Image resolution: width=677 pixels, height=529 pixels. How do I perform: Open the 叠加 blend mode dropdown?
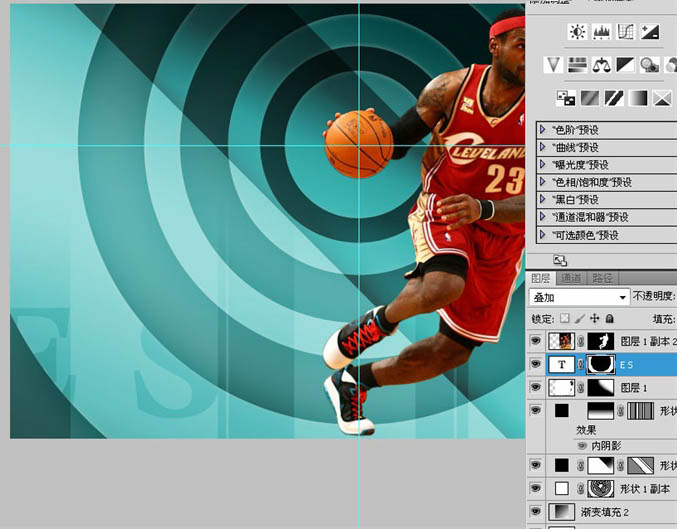(x=579, y=297)
